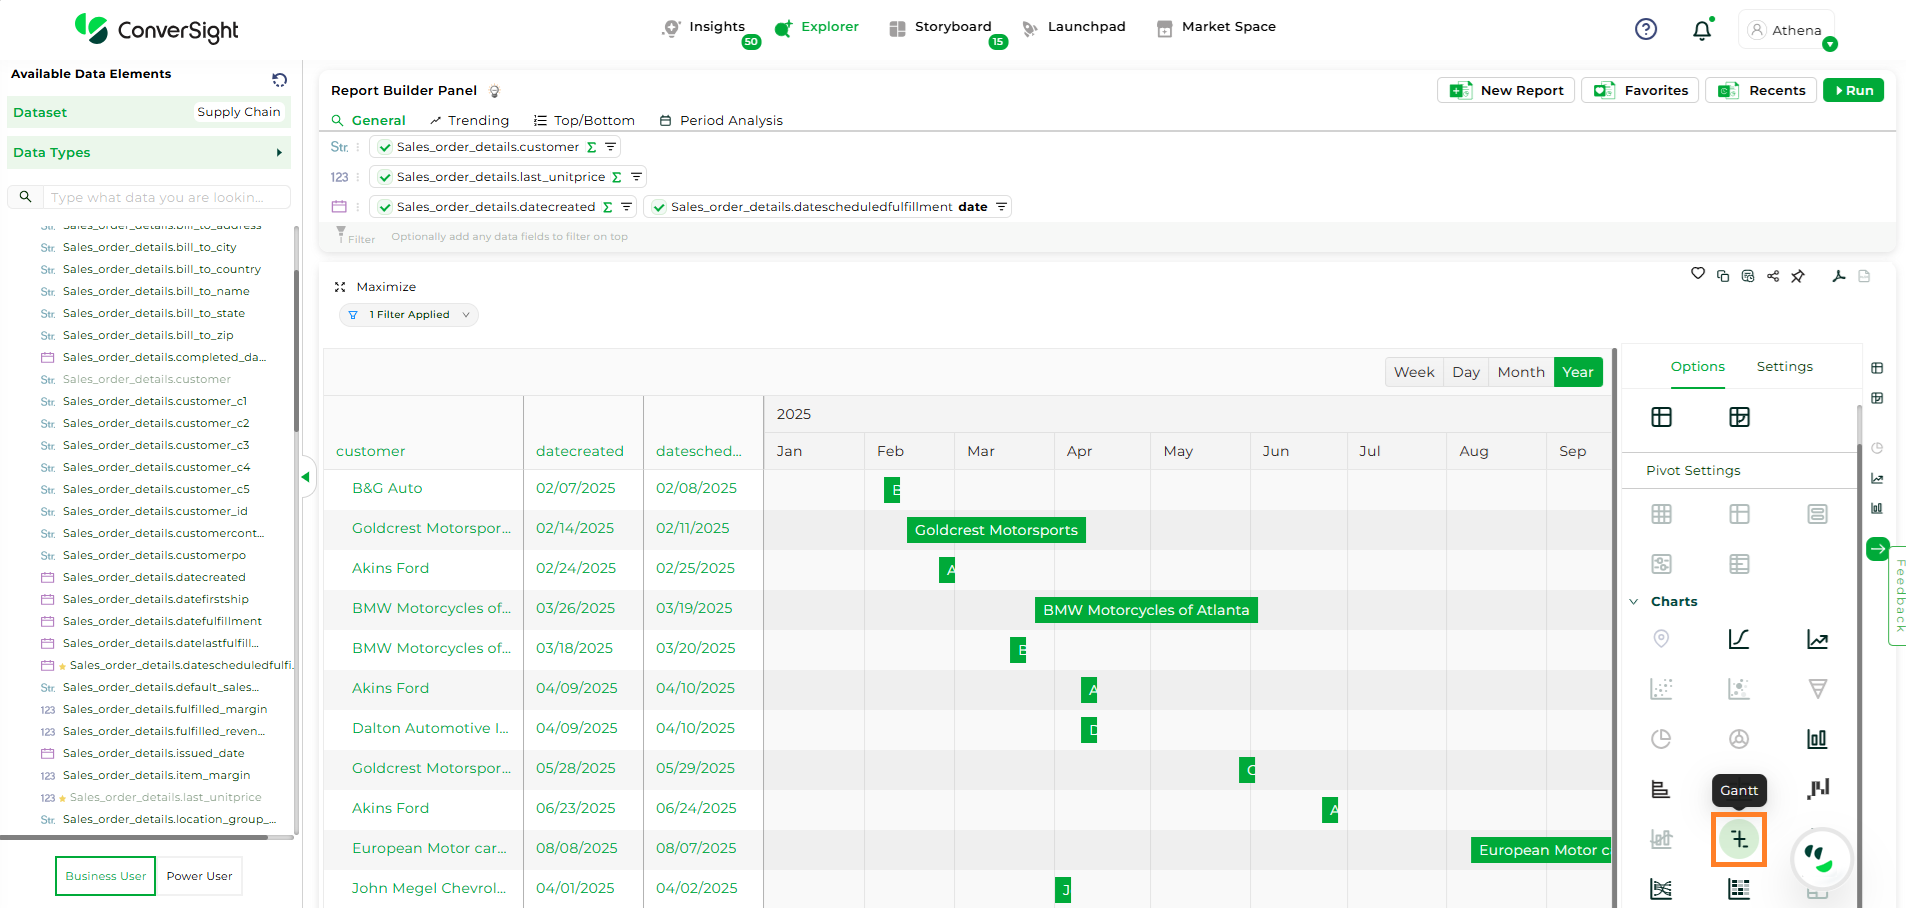The height and width of the screenshot is (908, 1906).
Task: Switch Gantt view to Month
Action: point(1520,372)
